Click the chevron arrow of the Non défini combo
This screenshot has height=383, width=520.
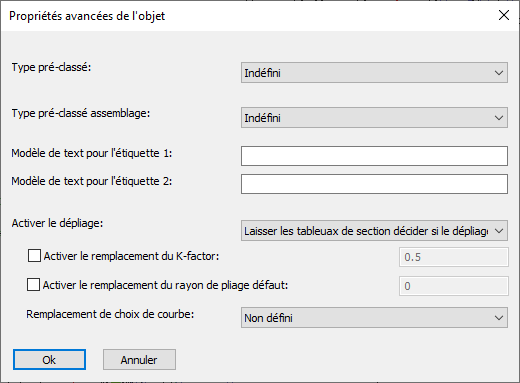pos(499,318)
